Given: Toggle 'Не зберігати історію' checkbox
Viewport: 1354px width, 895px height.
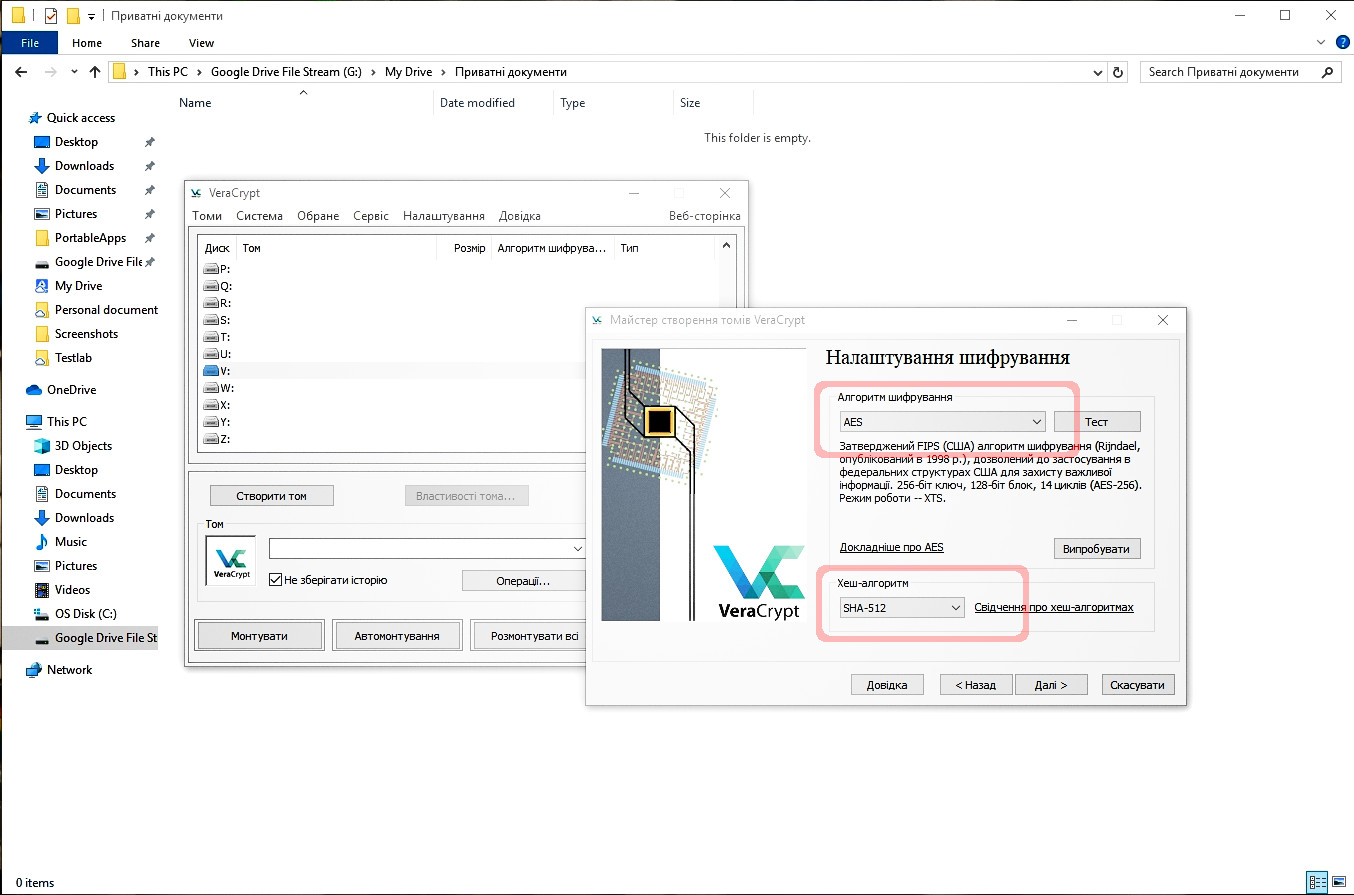Looking at the screenshot, I should (276, 580).
